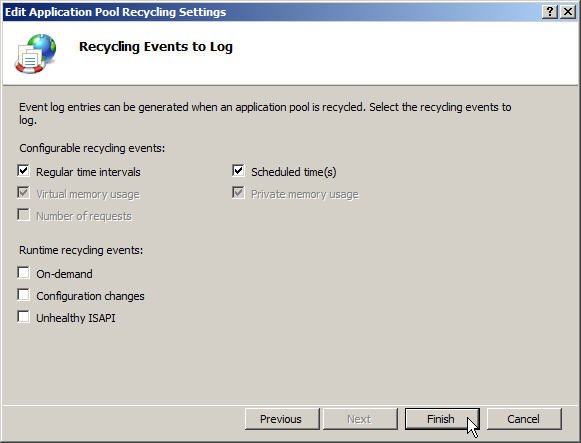Click the Regular time intervals label
This screenshot has width=581, height=443.
click(88, 172)
